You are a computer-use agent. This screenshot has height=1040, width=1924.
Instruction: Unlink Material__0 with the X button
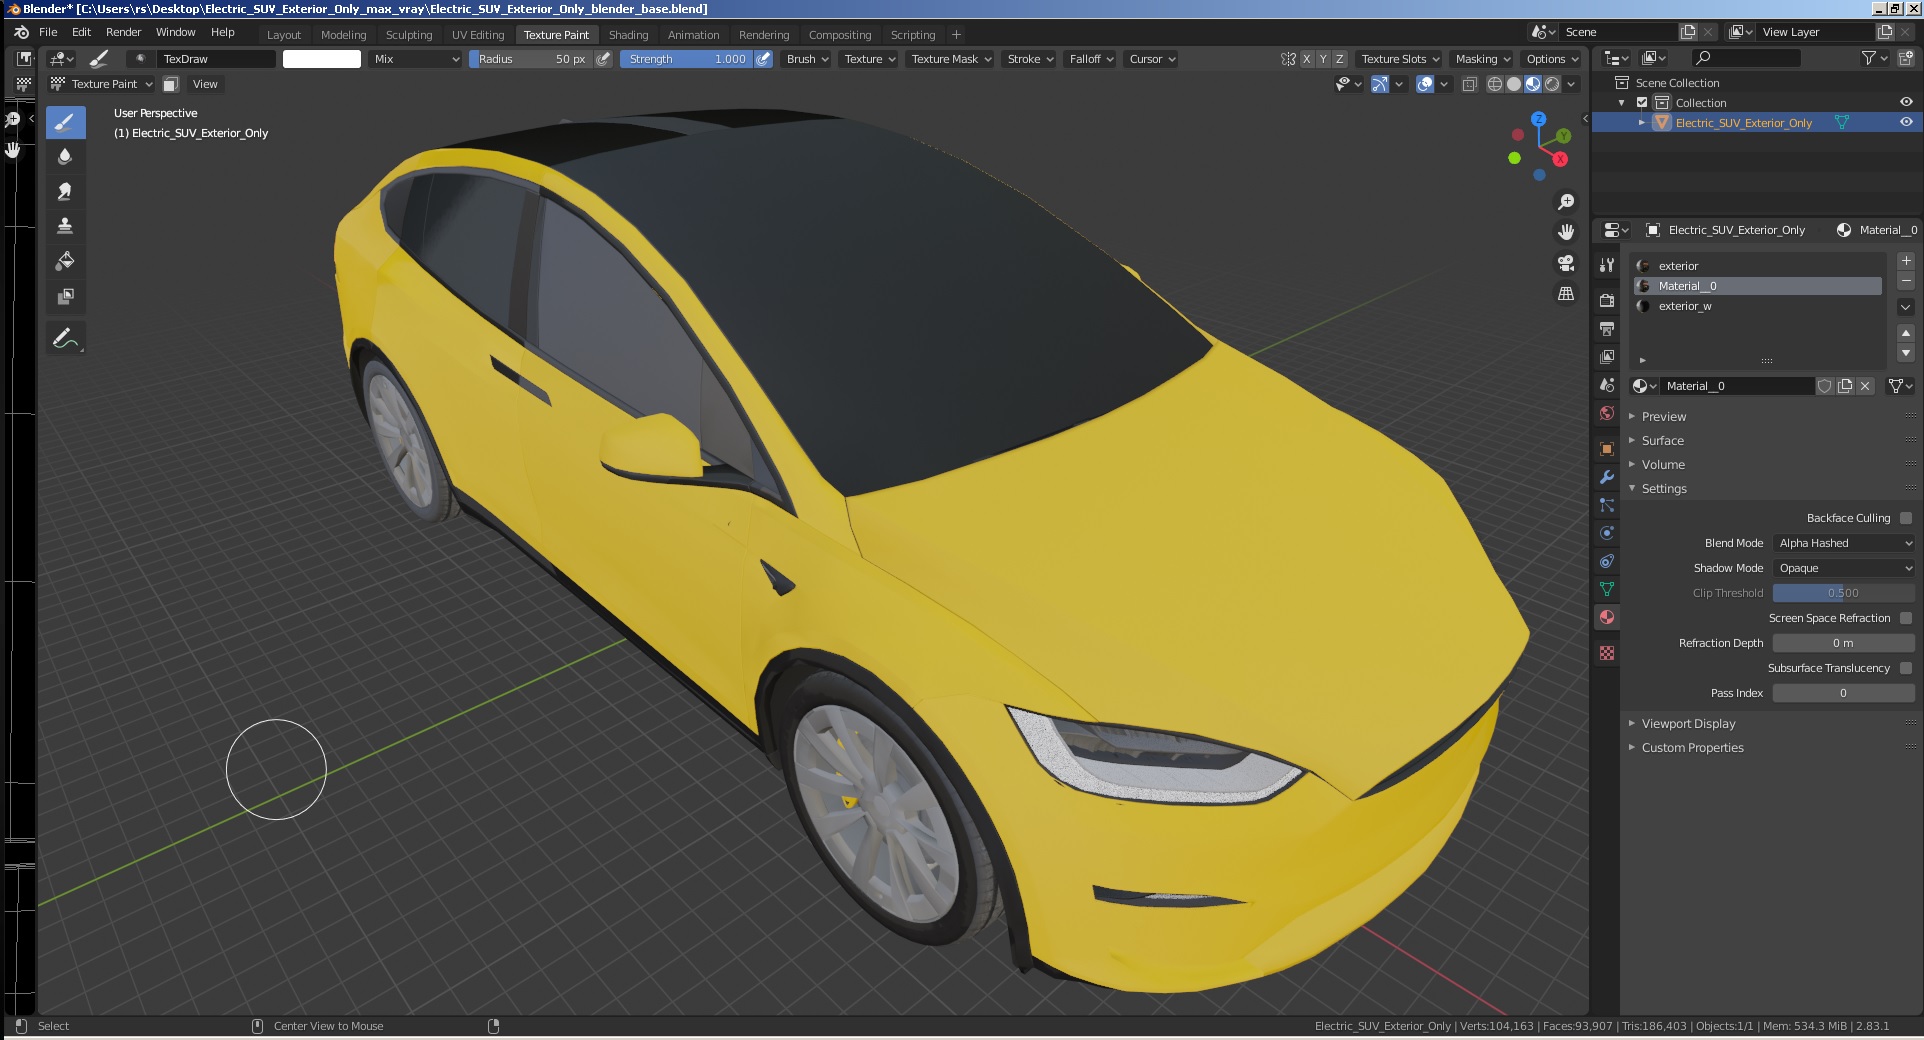click(x=1865, y=386)
